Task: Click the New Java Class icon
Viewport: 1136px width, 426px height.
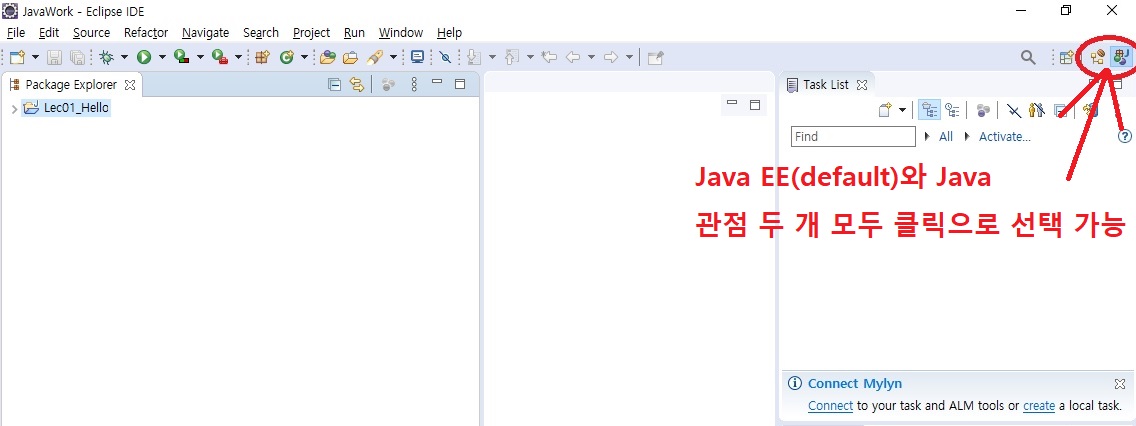Action: [x=286, y=57]
